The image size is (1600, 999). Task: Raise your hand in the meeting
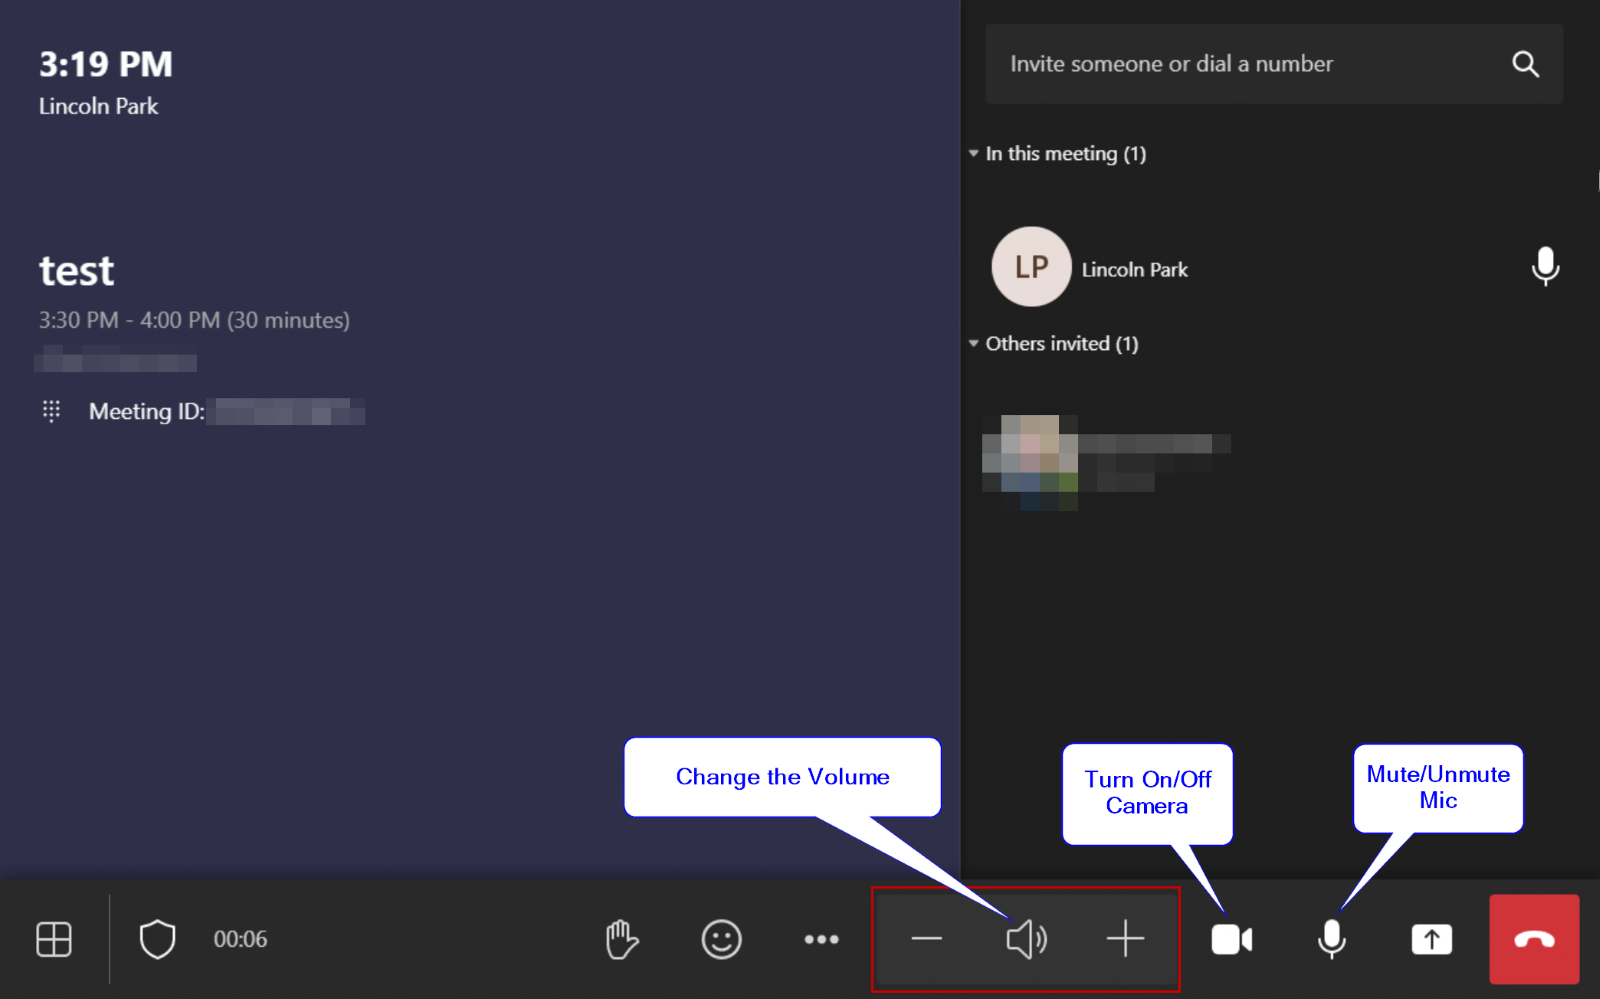point(621,939)
